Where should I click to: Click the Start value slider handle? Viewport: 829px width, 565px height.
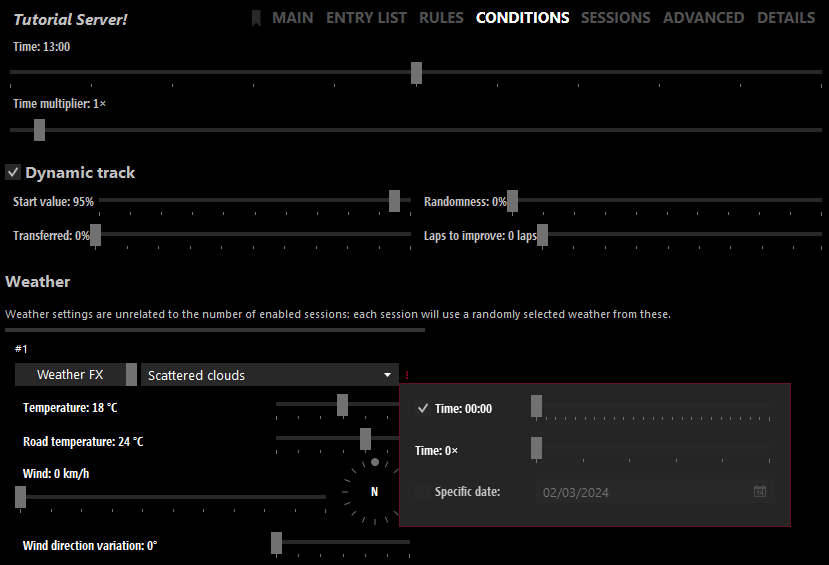click(x=394, y=201)
